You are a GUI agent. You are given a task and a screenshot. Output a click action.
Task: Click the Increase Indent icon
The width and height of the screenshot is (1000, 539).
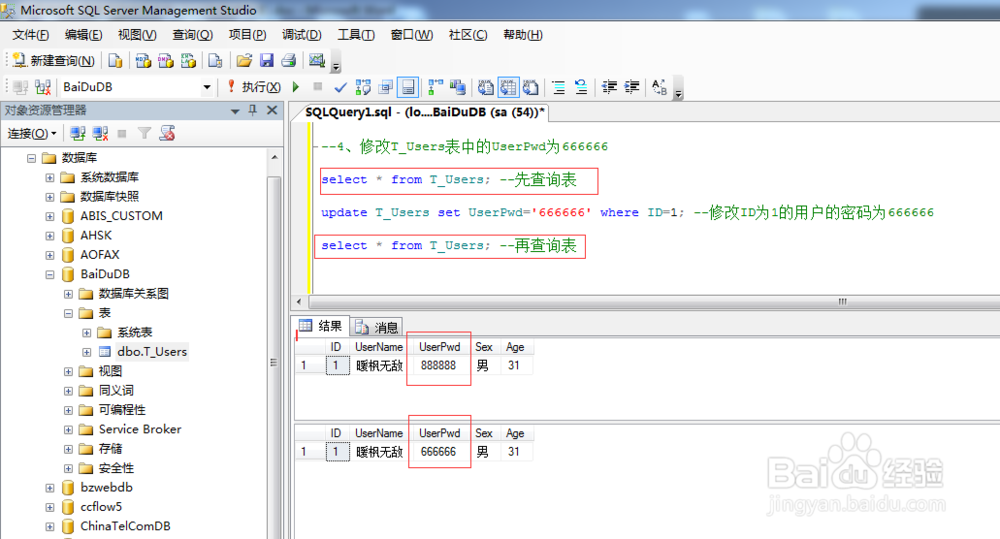point(631,87)
